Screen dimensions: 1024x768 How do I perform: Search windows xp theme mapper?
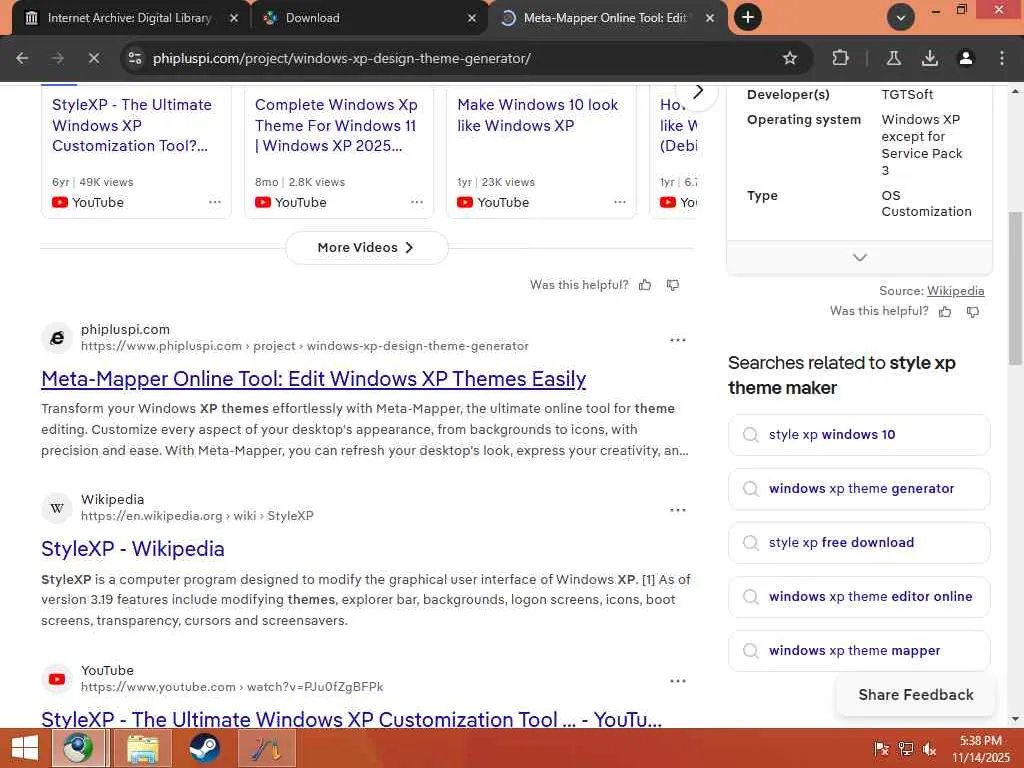pyautogui.click(x=859, y=651)
